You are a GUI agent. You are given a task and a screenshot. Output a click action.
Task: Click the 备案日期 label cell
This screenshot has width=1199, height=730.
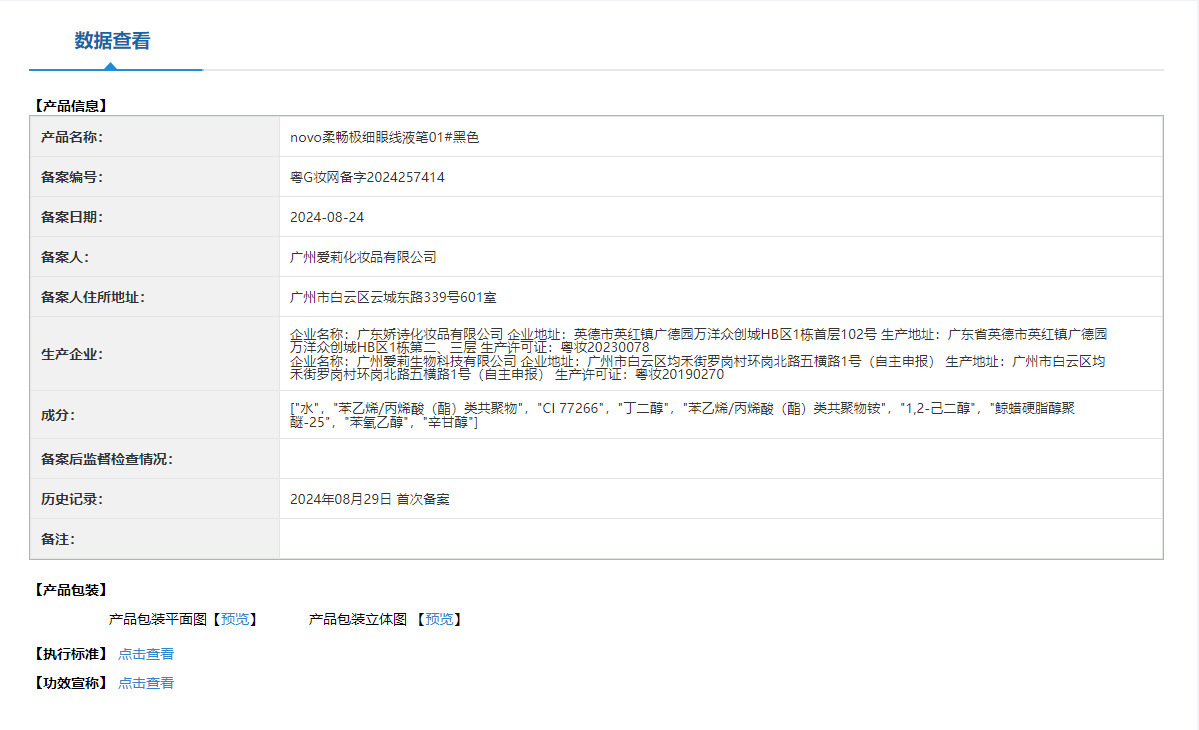click(x=154, y=217)
